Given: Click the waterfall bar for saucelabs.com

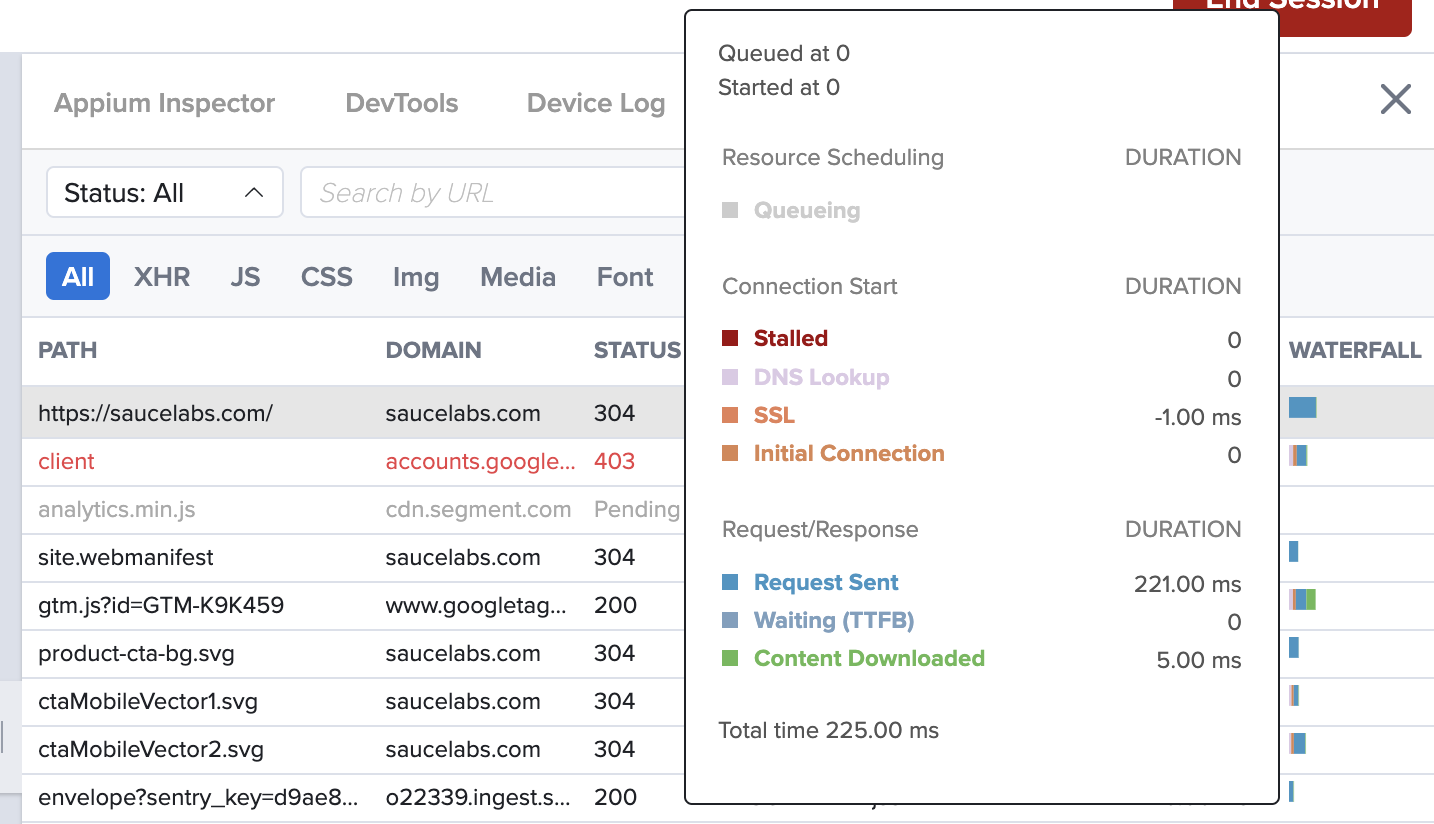Looking at the screenshot, I should 1302,407.
